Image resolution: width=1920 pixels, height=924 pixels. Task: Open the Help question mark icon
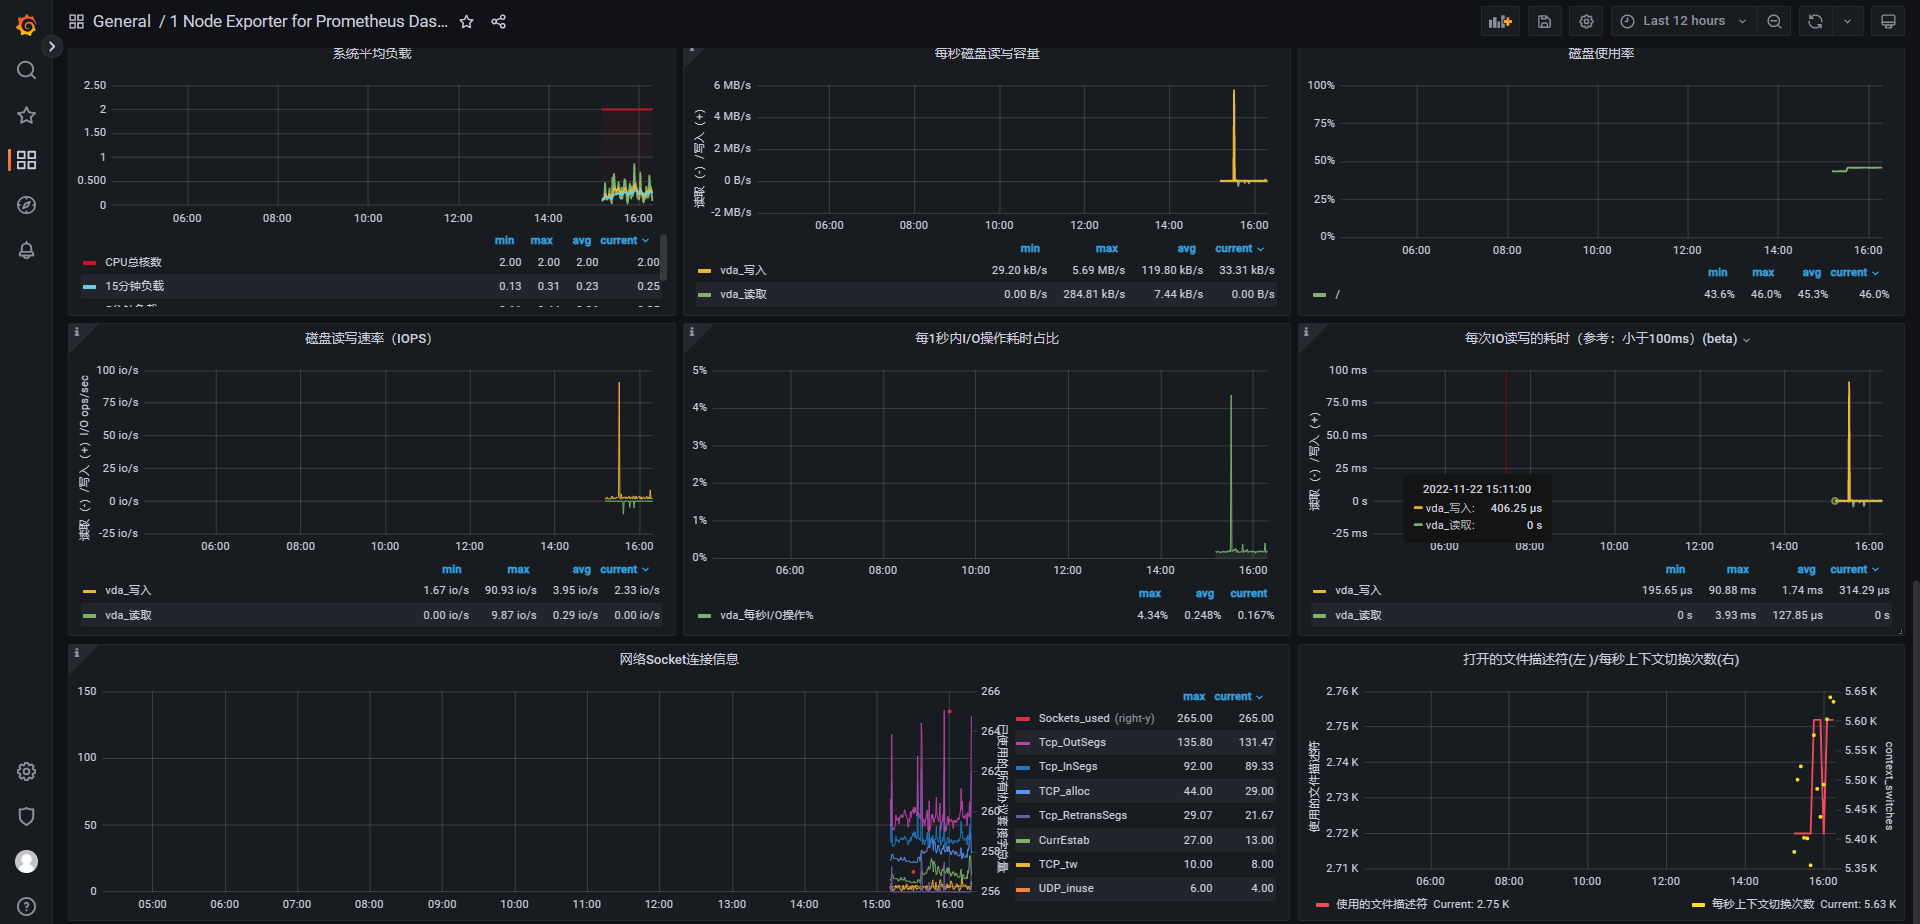(x=27, y=906)
